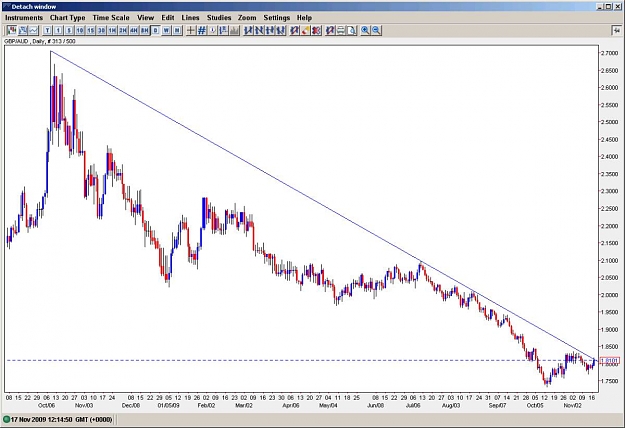The height and width of the screenshot is (428, 625).
Task: Click the Oct/06 date axis label
Action: [x=47, y=406]
